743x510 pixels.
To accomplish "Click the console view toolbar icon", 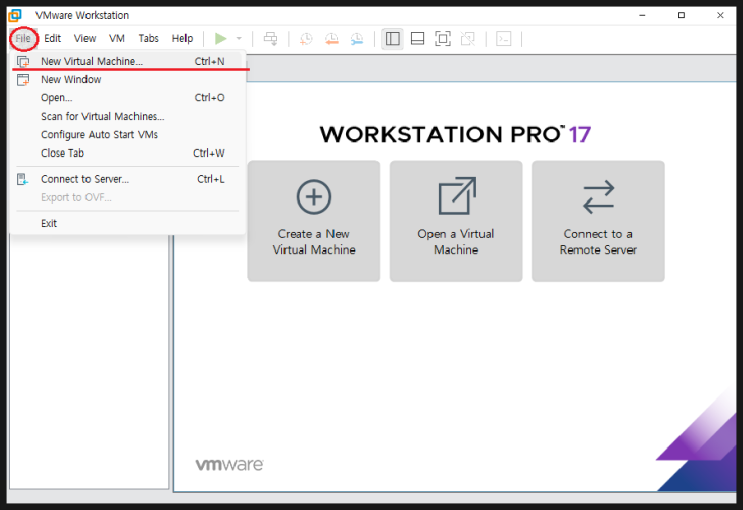I will point(503,38).
